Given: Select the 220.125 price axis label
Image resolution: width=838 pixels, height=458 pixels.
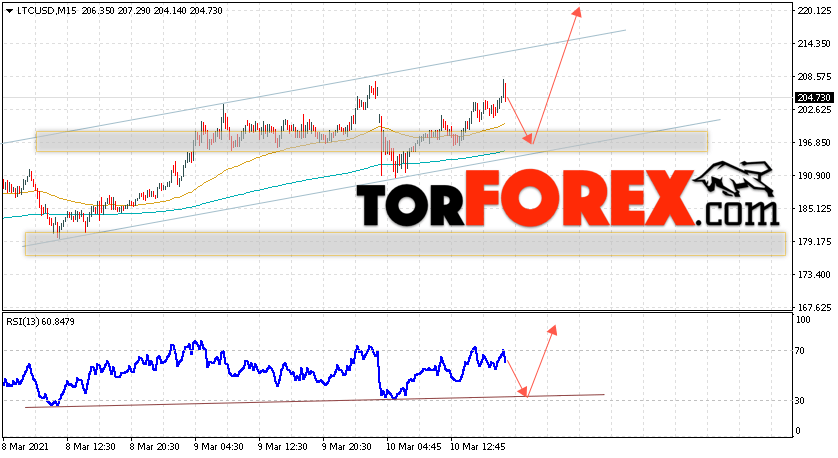Looking at the screenshot, I should click(x=814, y=11).
